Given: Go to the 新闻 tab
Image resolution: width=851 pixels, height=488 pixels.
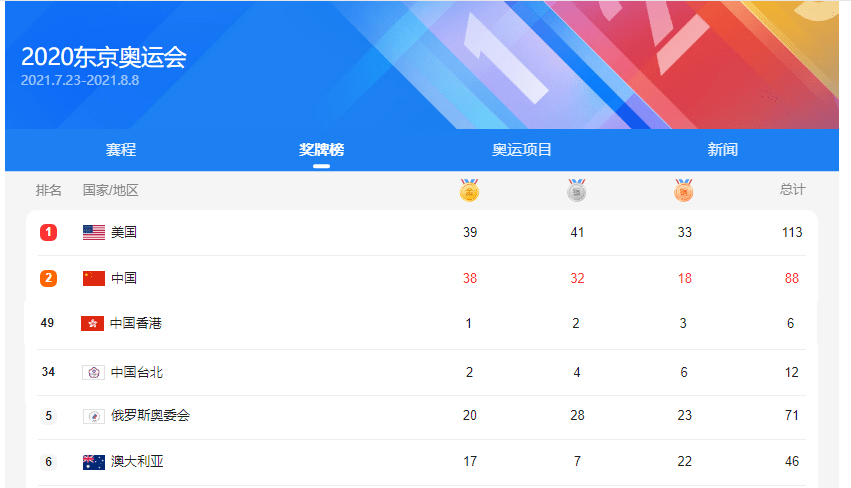Looking at the screenshot, I should tap(722, 150).
